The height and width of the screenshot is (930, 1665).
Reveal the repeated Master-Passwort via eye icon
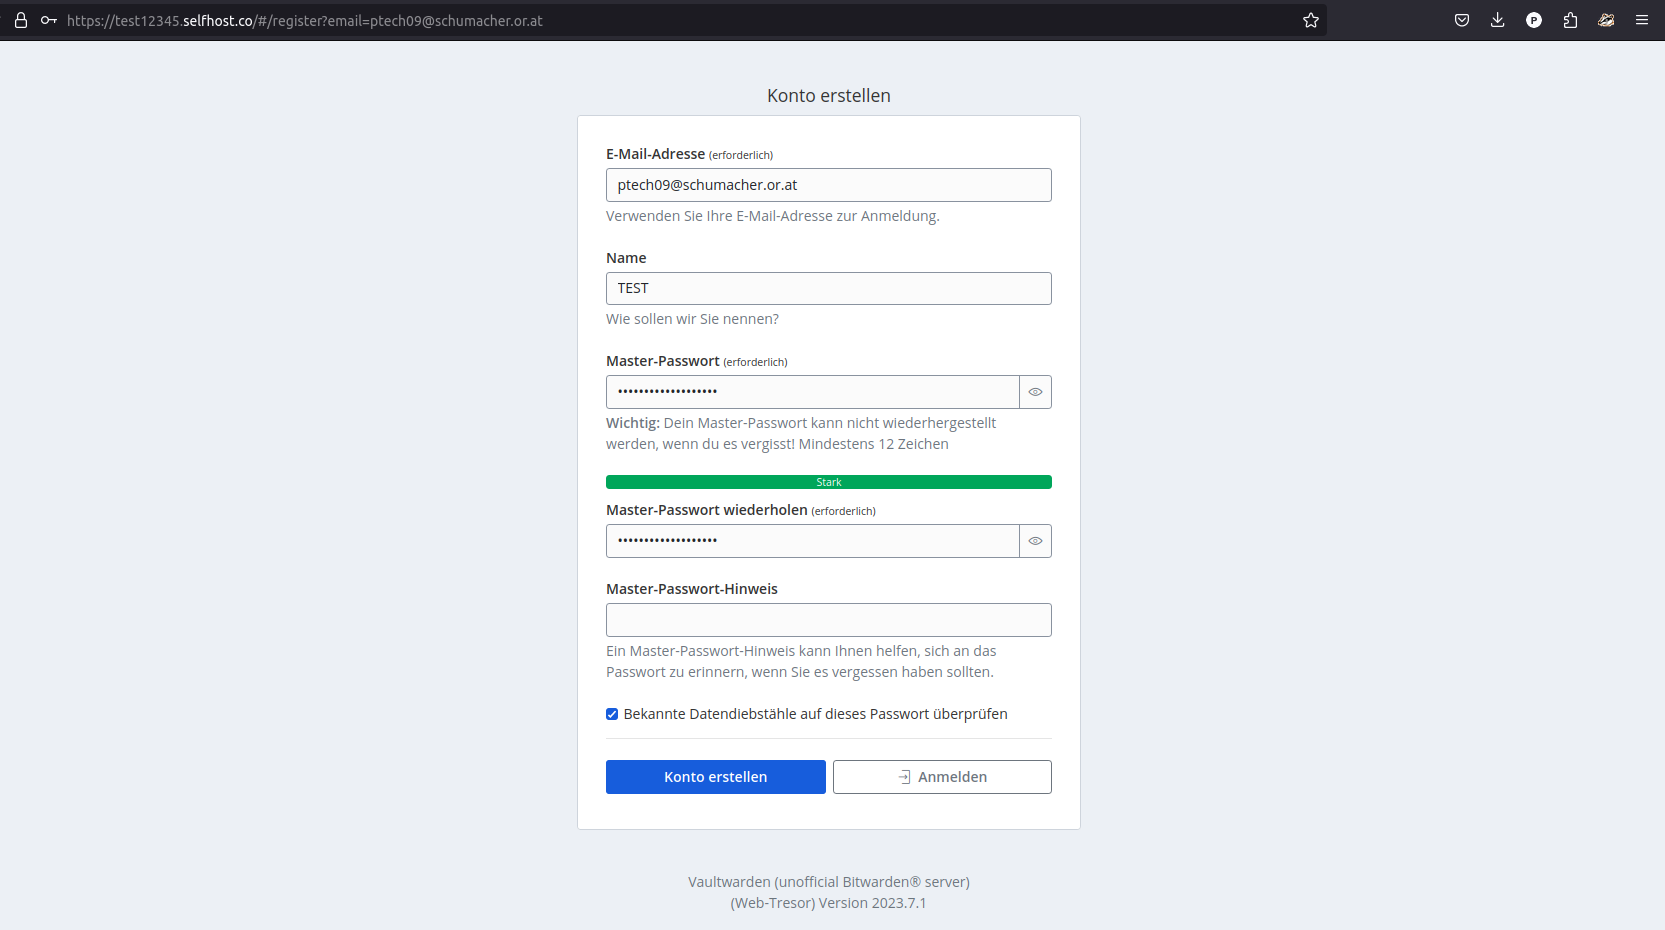[x=1035, y=541]
